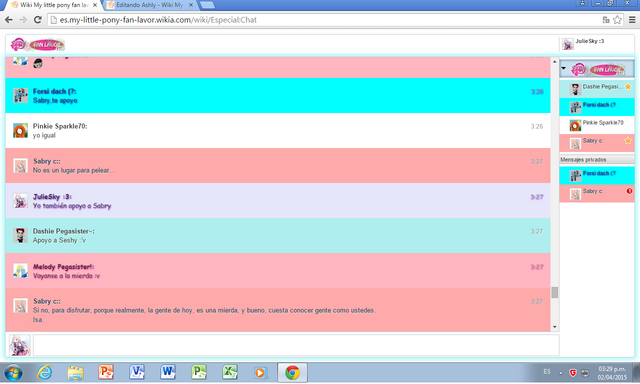Open the JulieSky :3 profile header
Screen dimensions: 640x384
tap(597, 44)
